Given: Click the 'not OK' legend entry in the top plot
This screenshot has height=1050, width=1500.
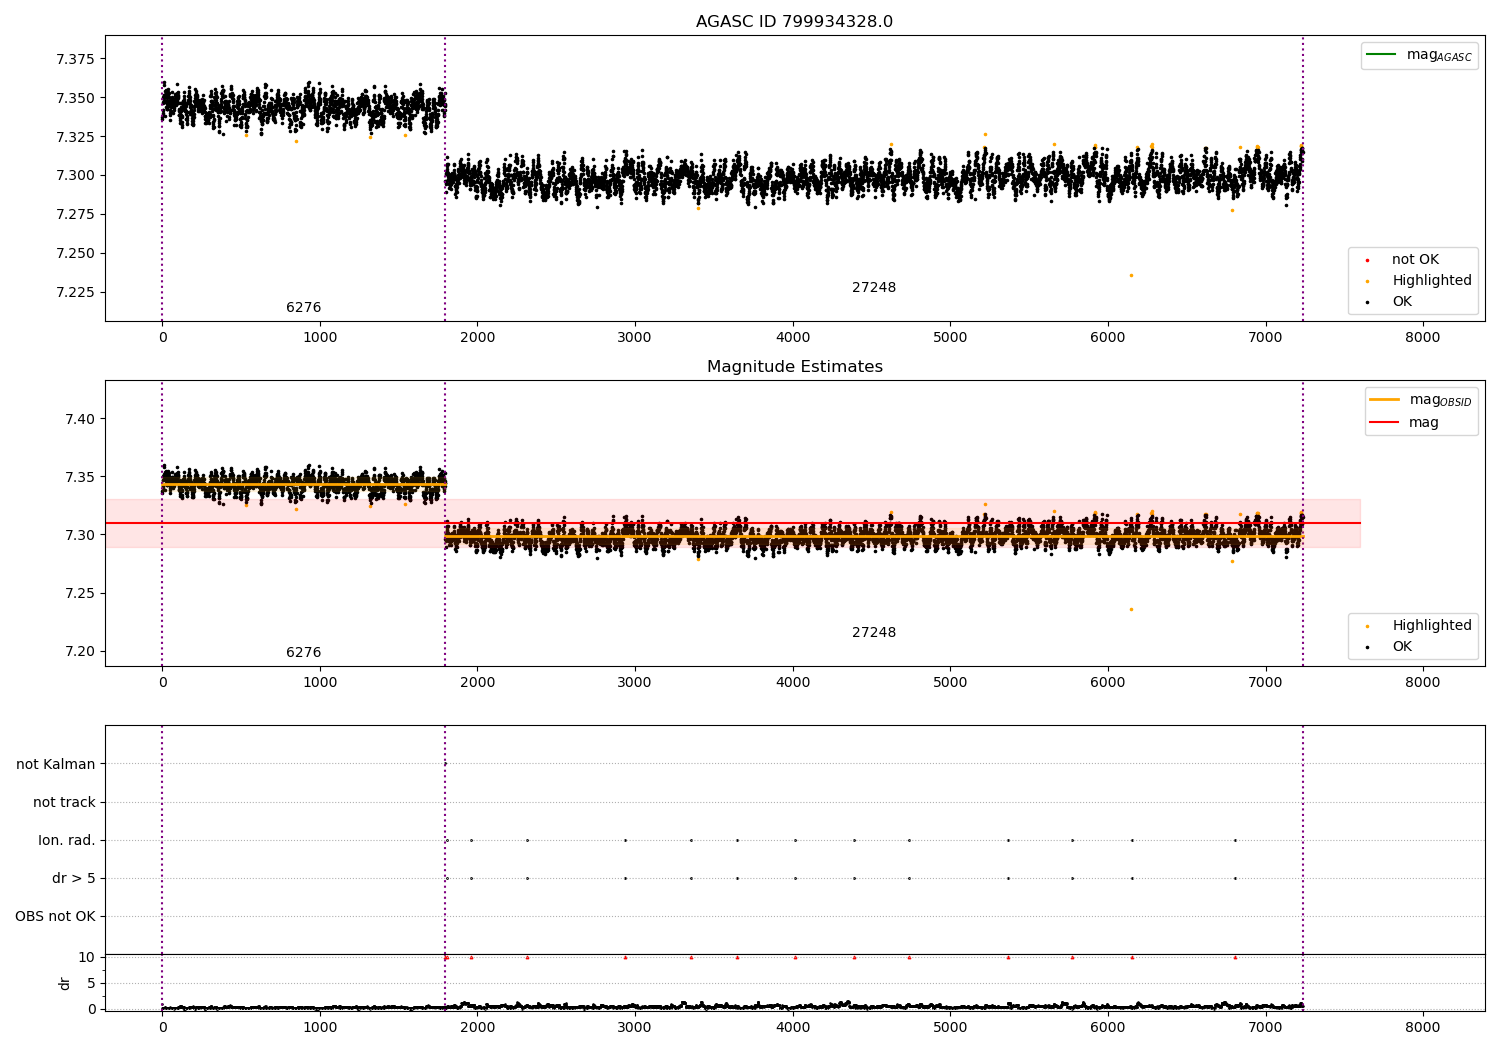Looking at the screenshot, I should pyautogui.click(x=1402, y=260).
